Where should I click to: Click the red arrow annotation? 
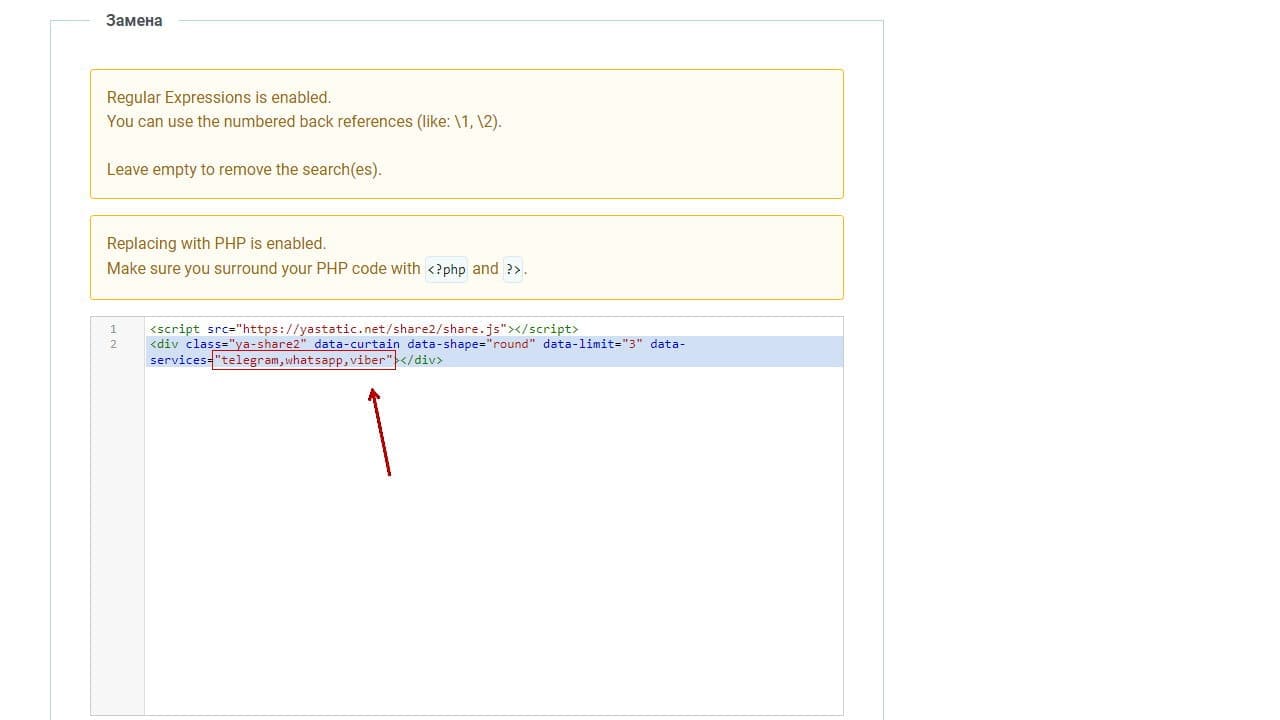pos(380,431)
